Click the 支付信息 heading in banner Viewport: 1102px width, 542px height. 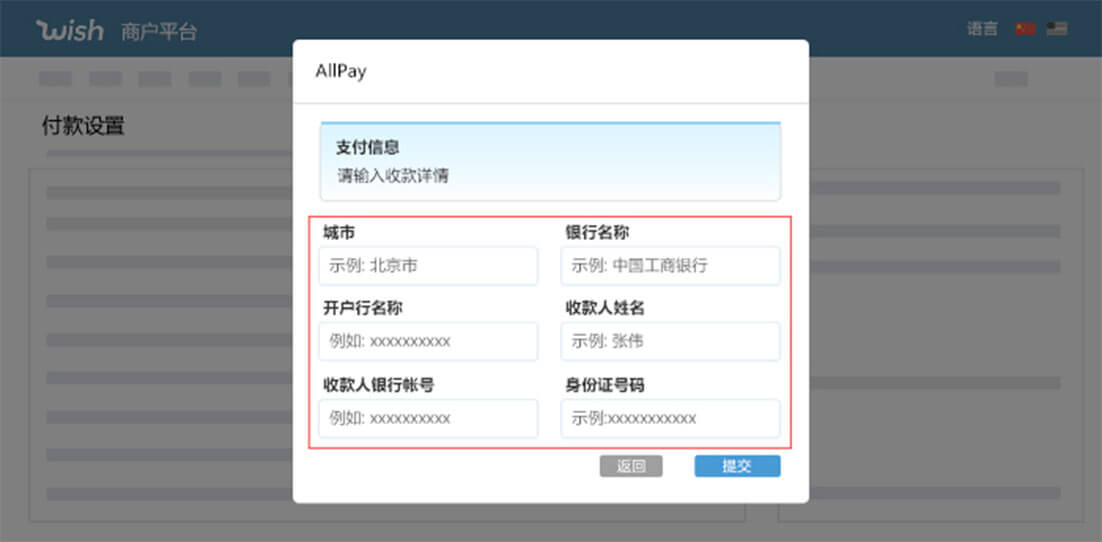(x=368, y=147)
